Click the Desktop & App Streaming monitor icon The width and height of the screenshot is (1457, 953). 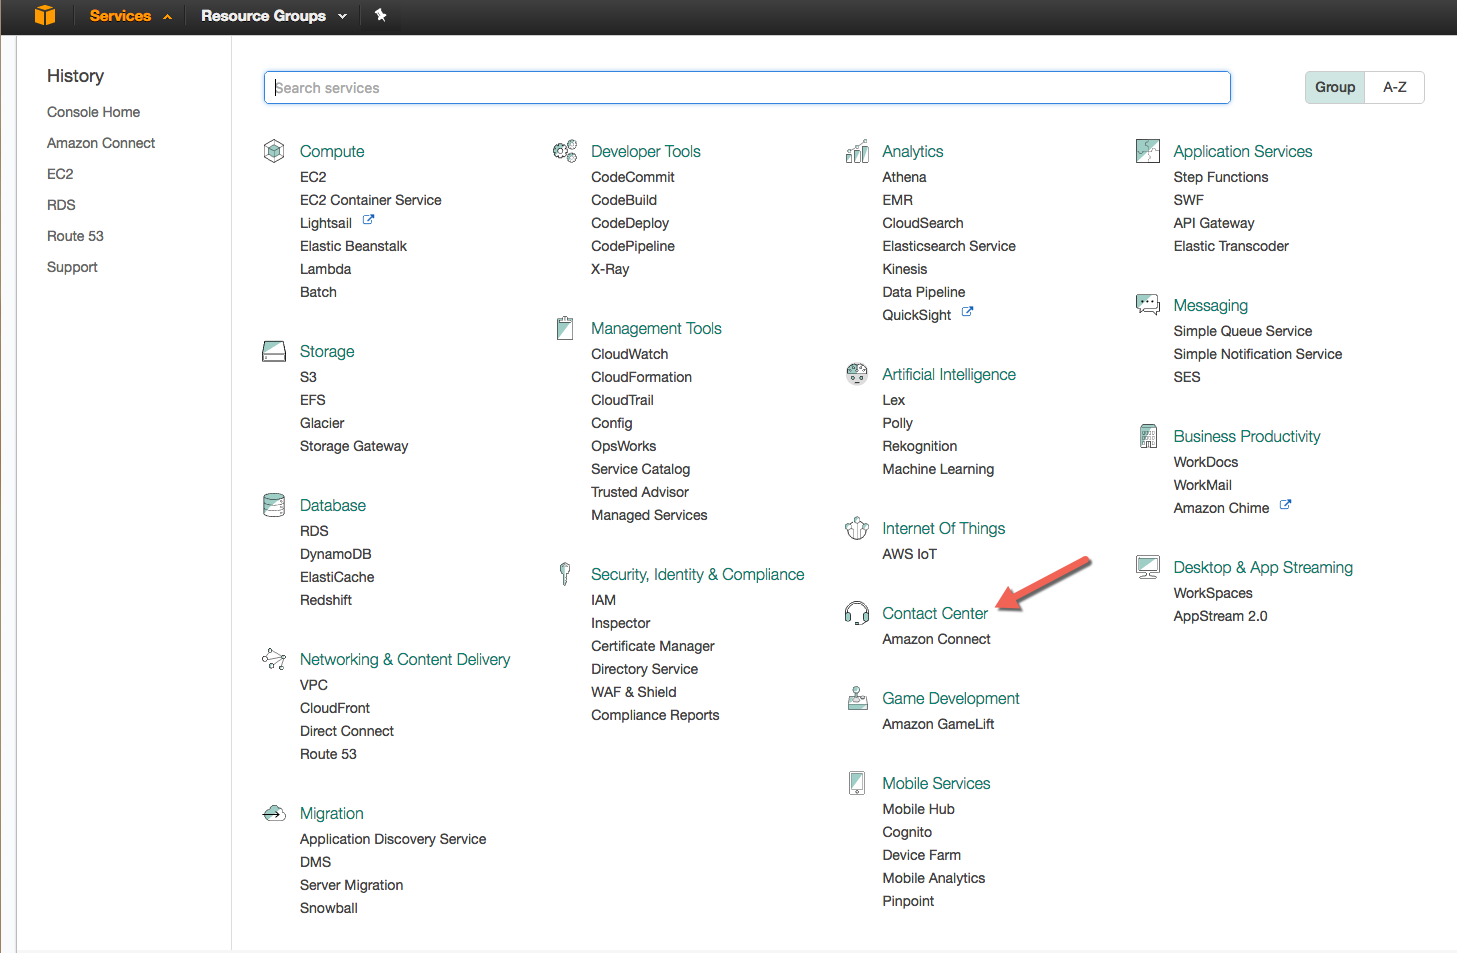(x=1148, y=567)
